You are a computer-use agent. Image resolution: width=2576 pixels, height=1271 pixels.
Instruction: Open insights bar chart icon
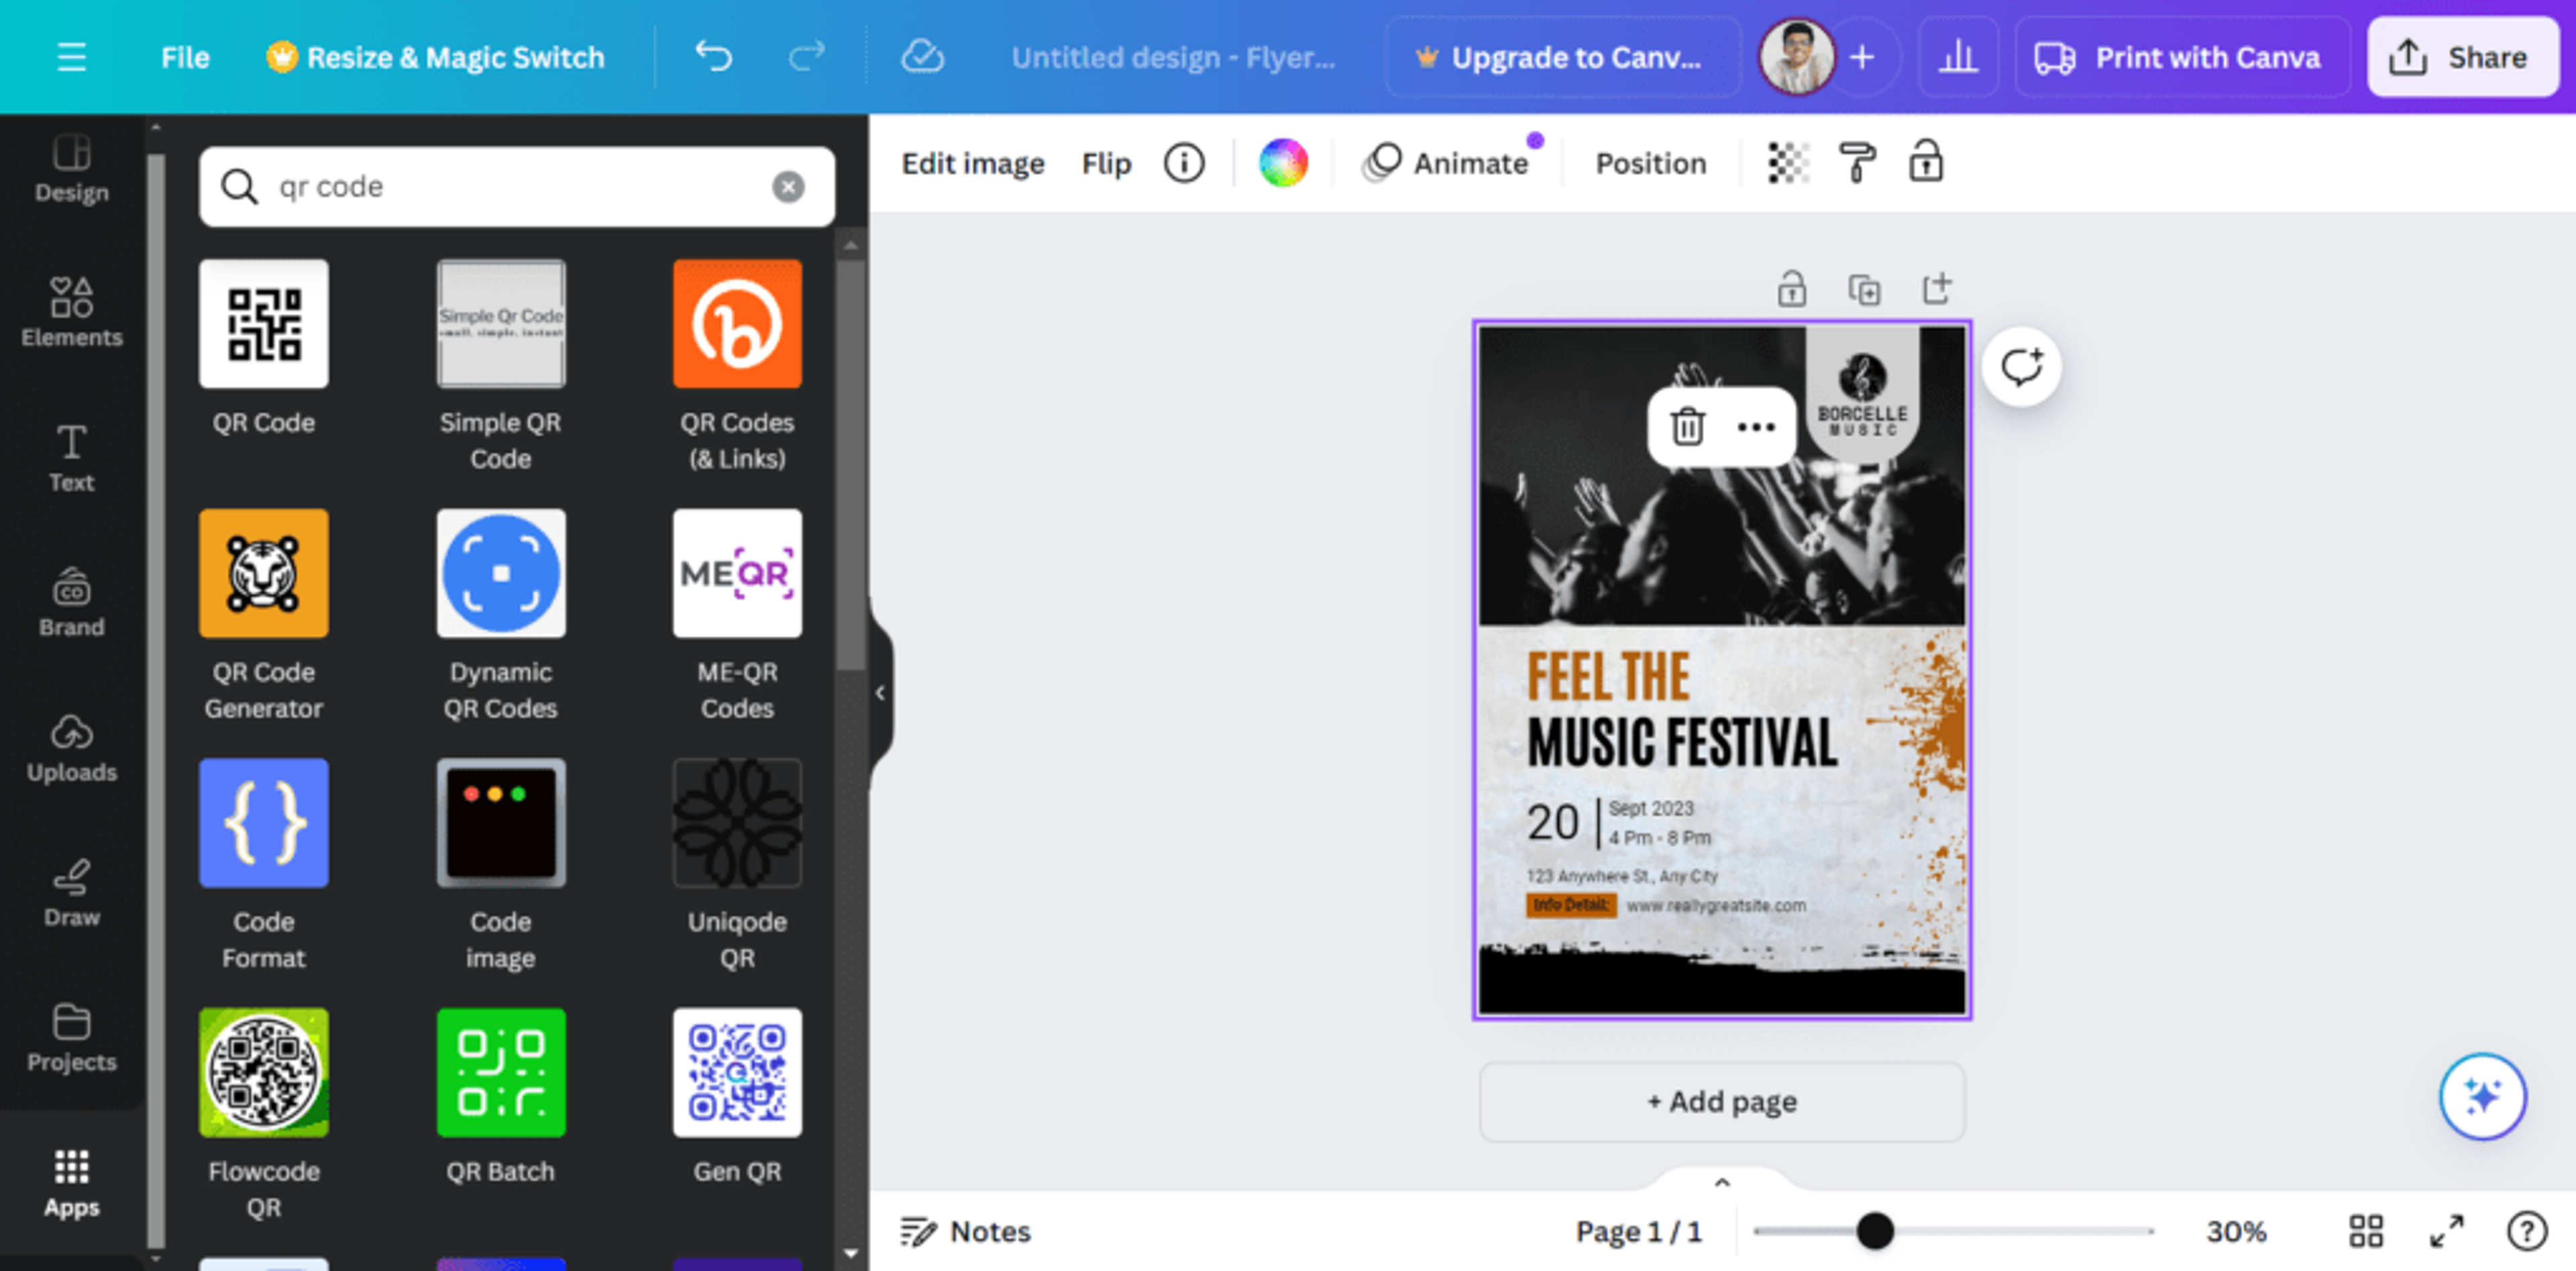click(x=1958, y=57)
